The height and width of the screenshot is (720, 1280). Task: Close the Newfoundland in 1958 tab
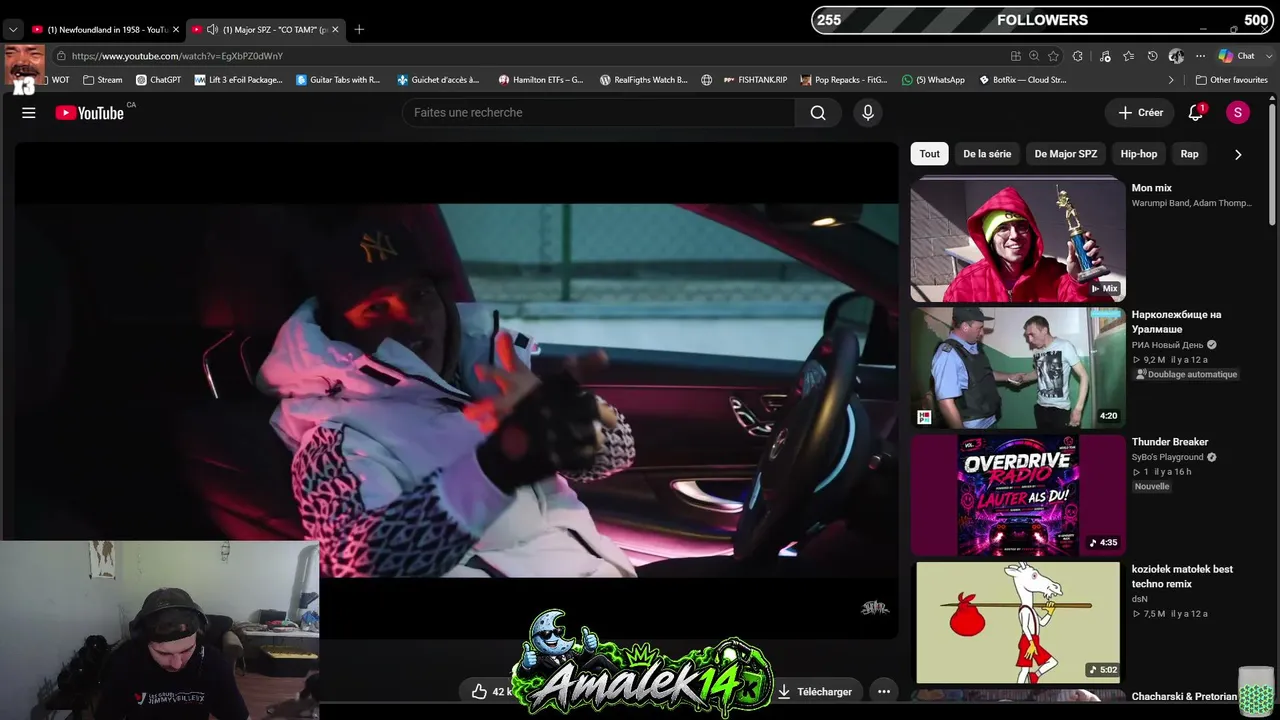tap(176, 29)
